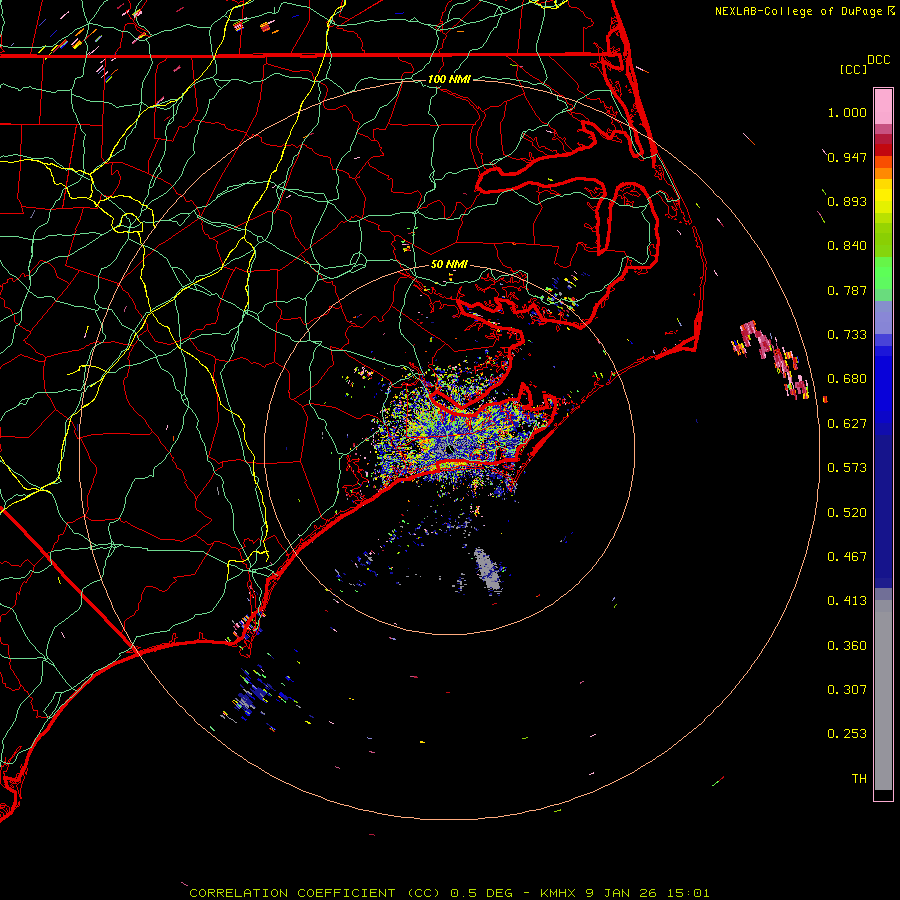The width and height of the screenshot is (900, 900).
Task: Click the [CC] units label
Action: tap(853, 69)
